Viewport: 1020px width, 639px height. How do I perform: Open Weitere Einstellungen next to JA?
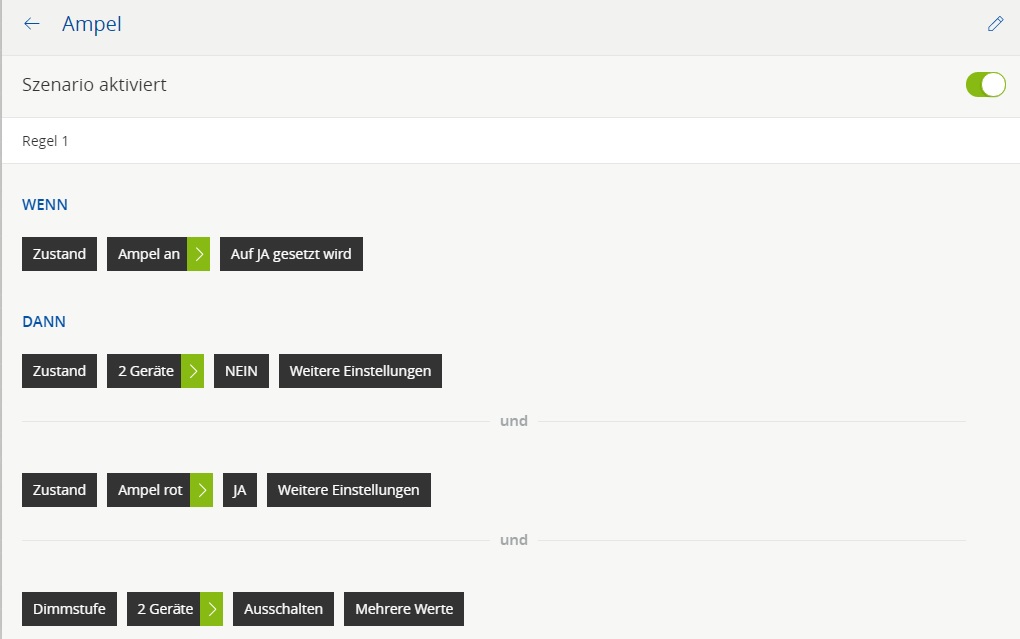point(348,490)
